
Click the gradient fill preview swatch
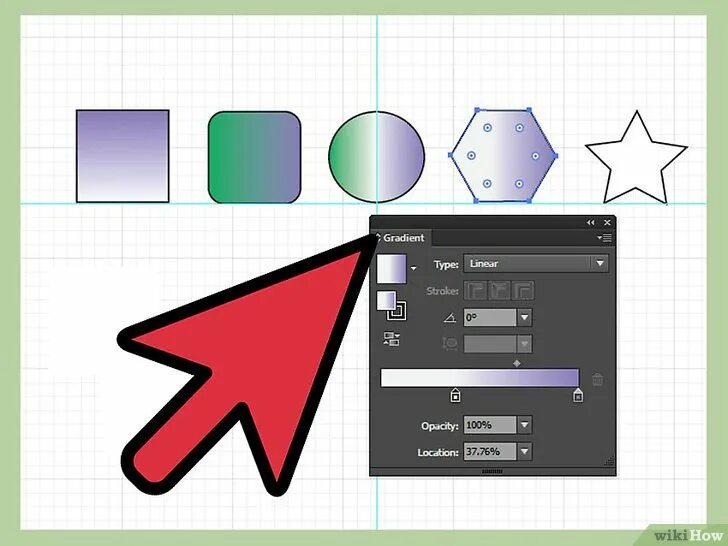point(391,269)
